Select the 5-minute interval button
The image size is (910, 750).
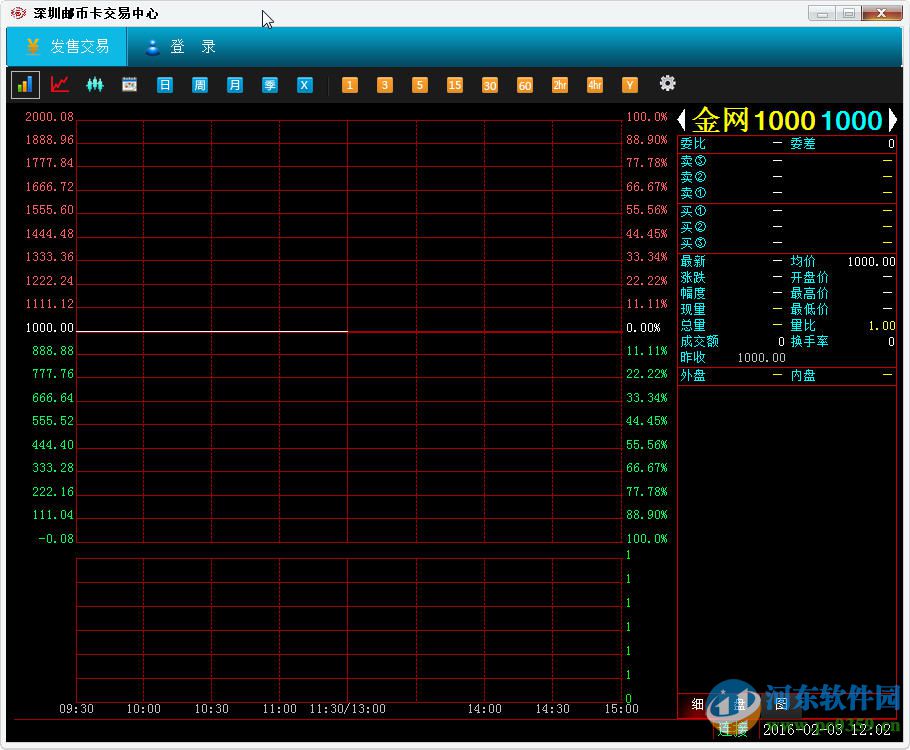[x=420, y=85]
